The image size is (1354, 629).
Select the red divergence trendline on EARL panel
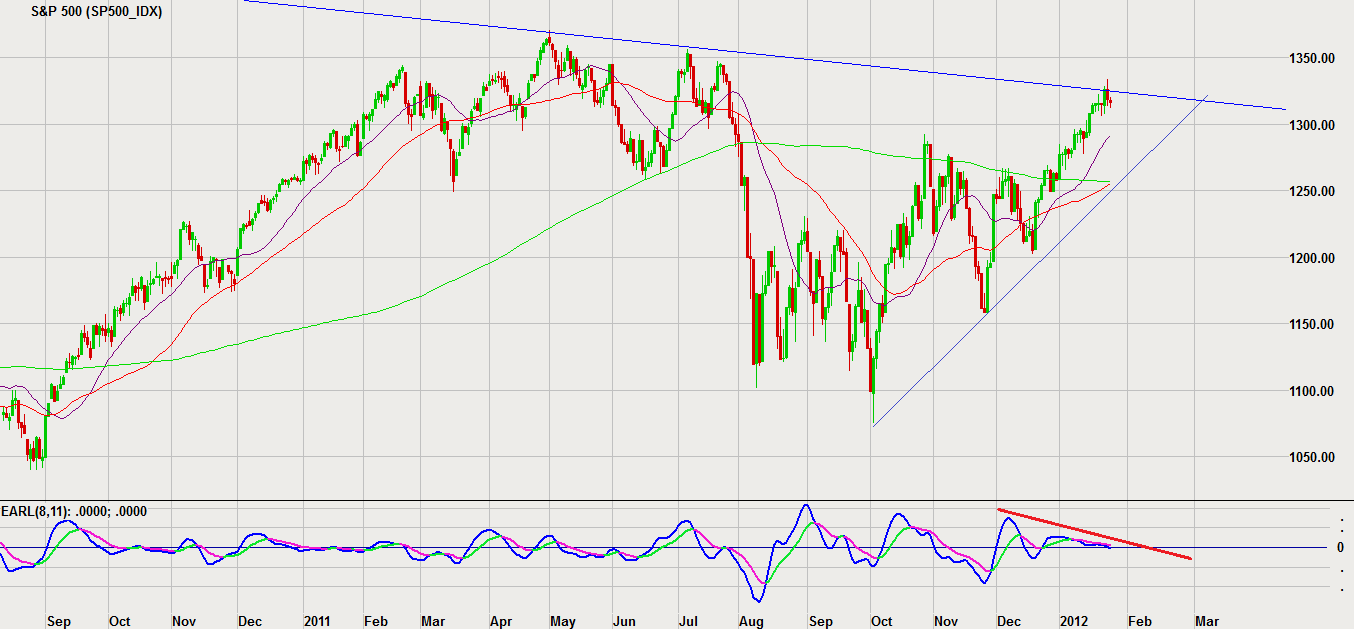[1095, 534]
